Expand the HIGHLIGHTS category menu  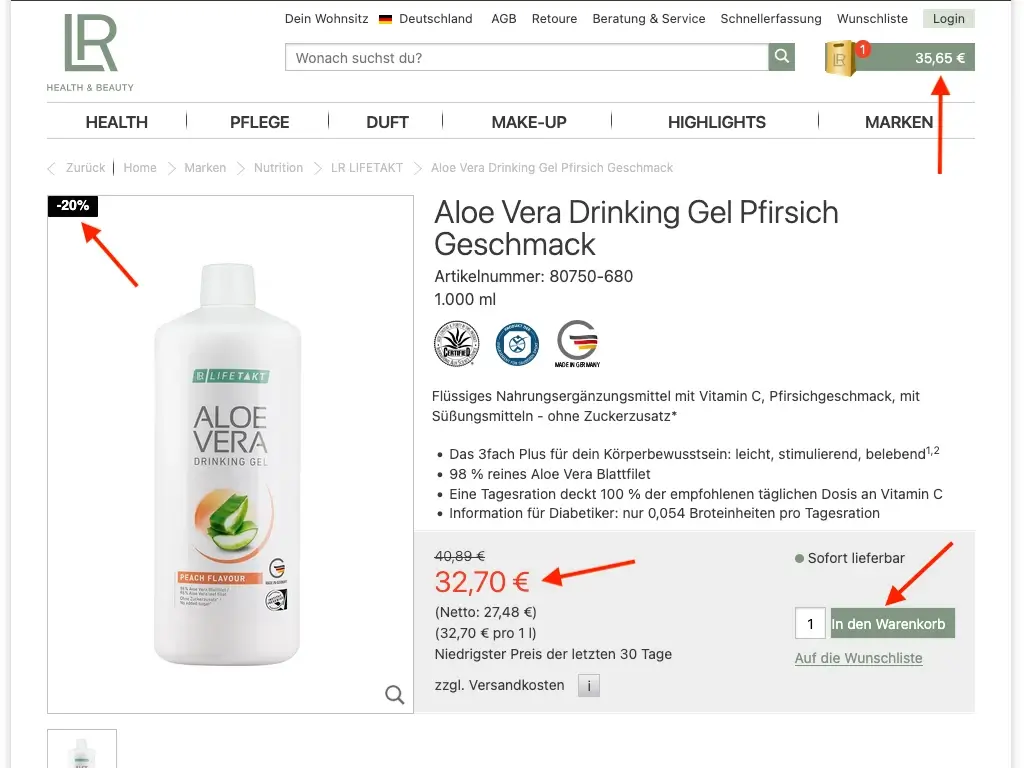tap(716, 122)
